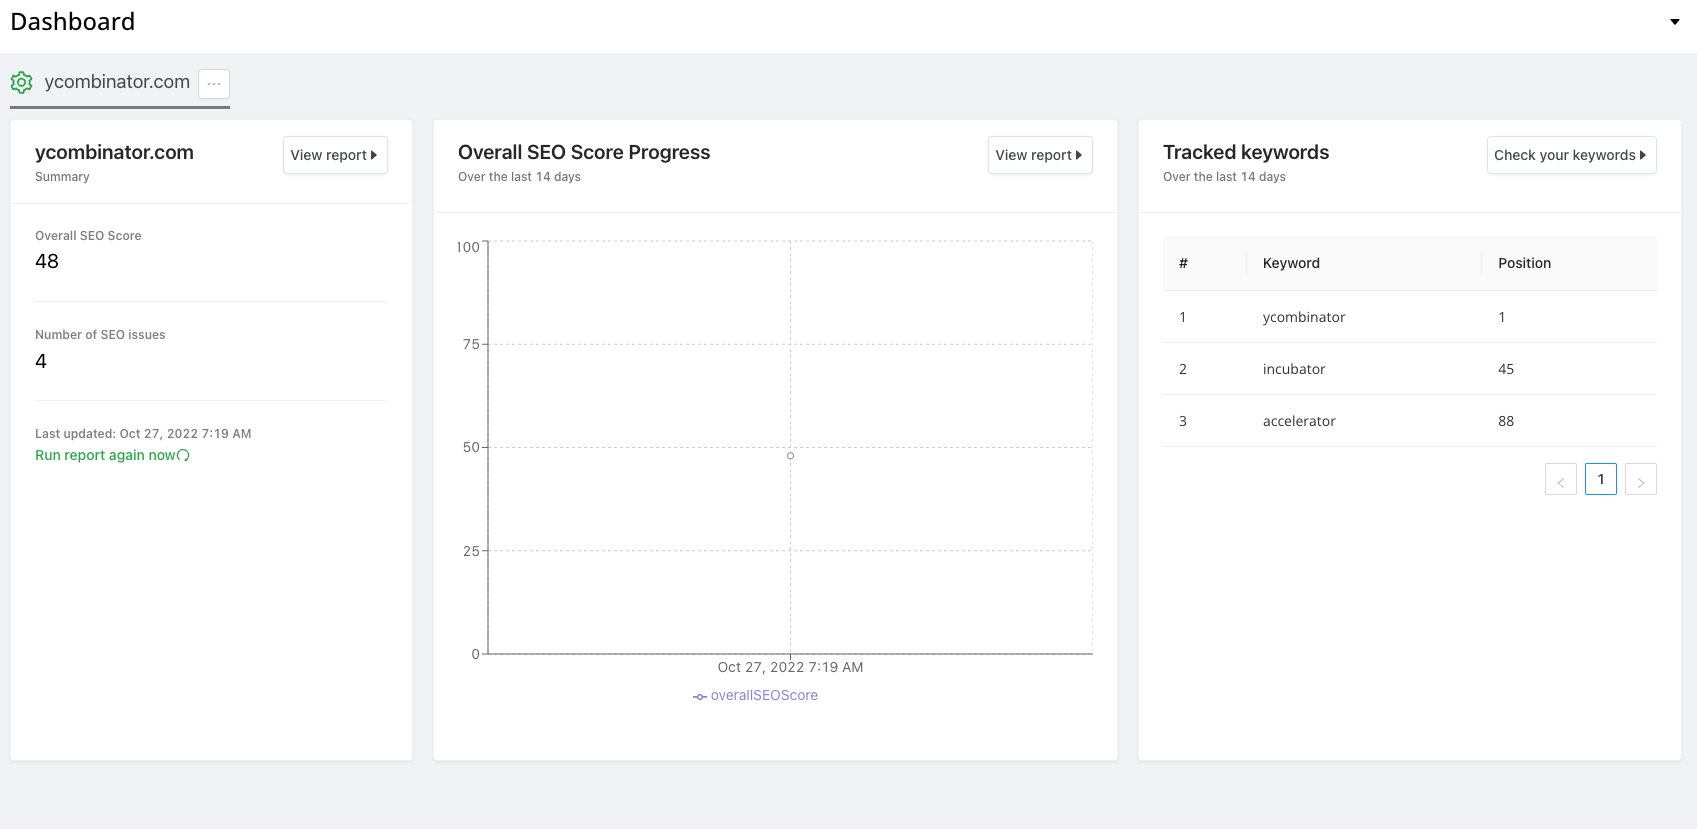The height and width of the screenshot is (829, 1697).
Task: Click the Number of SEO issues value 4
Action: pyautogui.click(x=41, y=361)
